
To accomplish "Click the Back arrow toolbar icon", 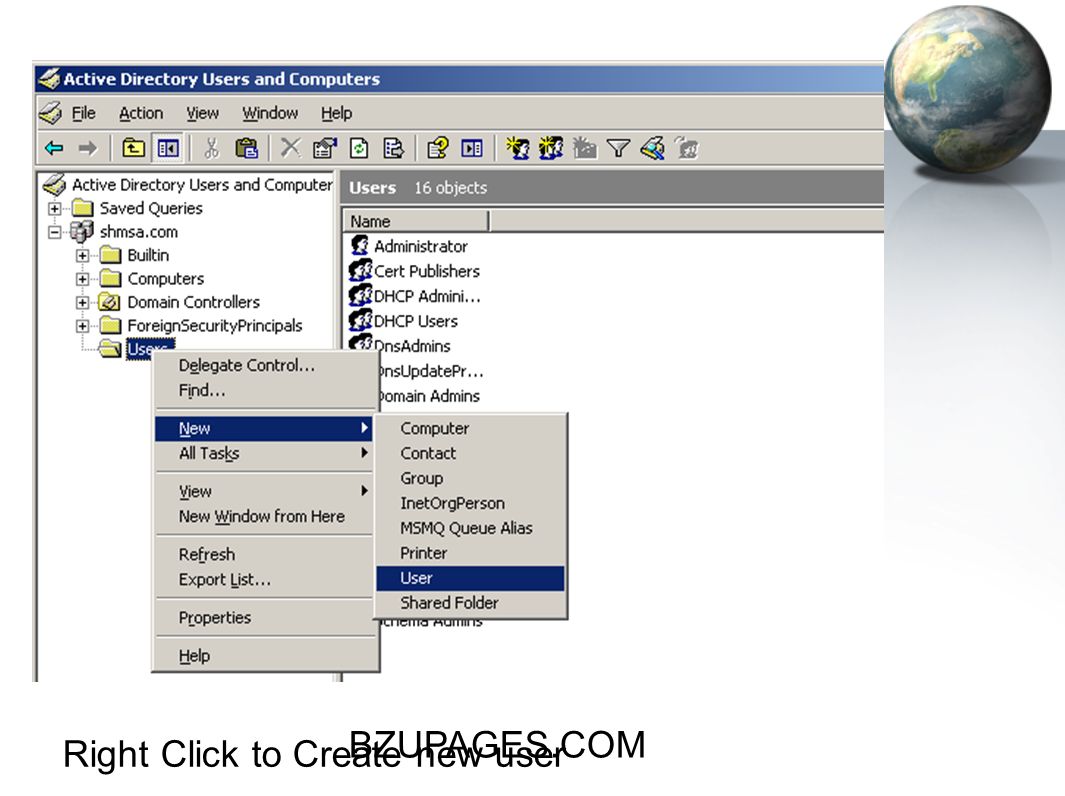I will click(54, 148).
